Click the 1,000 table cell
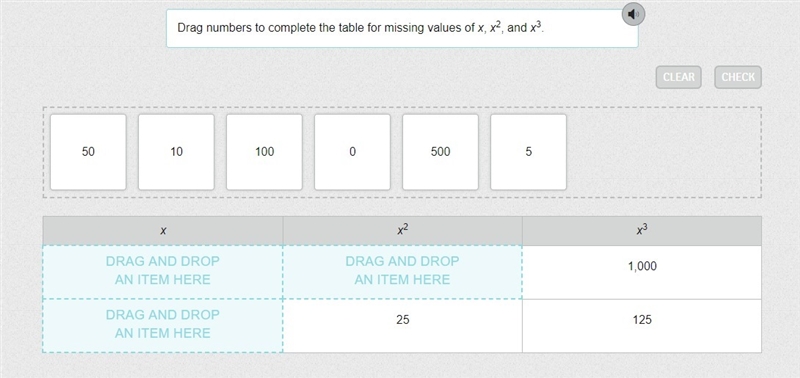Screen dimensions: 800x378 tap(642, 272)
